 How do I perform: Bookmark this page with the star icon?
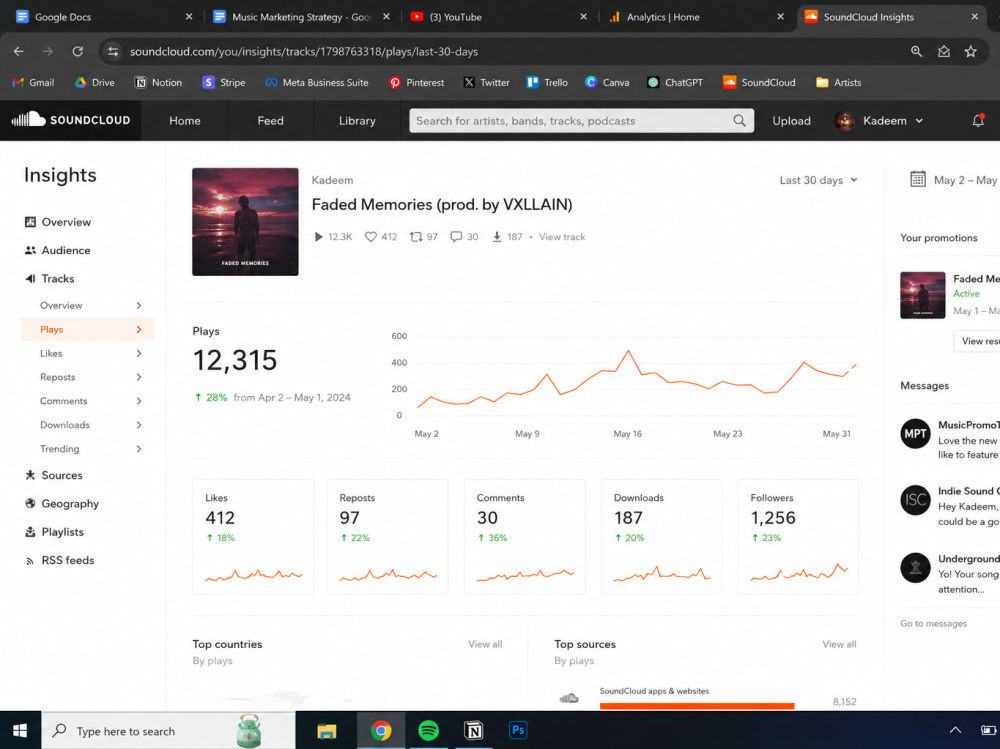[x=971, y=52]
